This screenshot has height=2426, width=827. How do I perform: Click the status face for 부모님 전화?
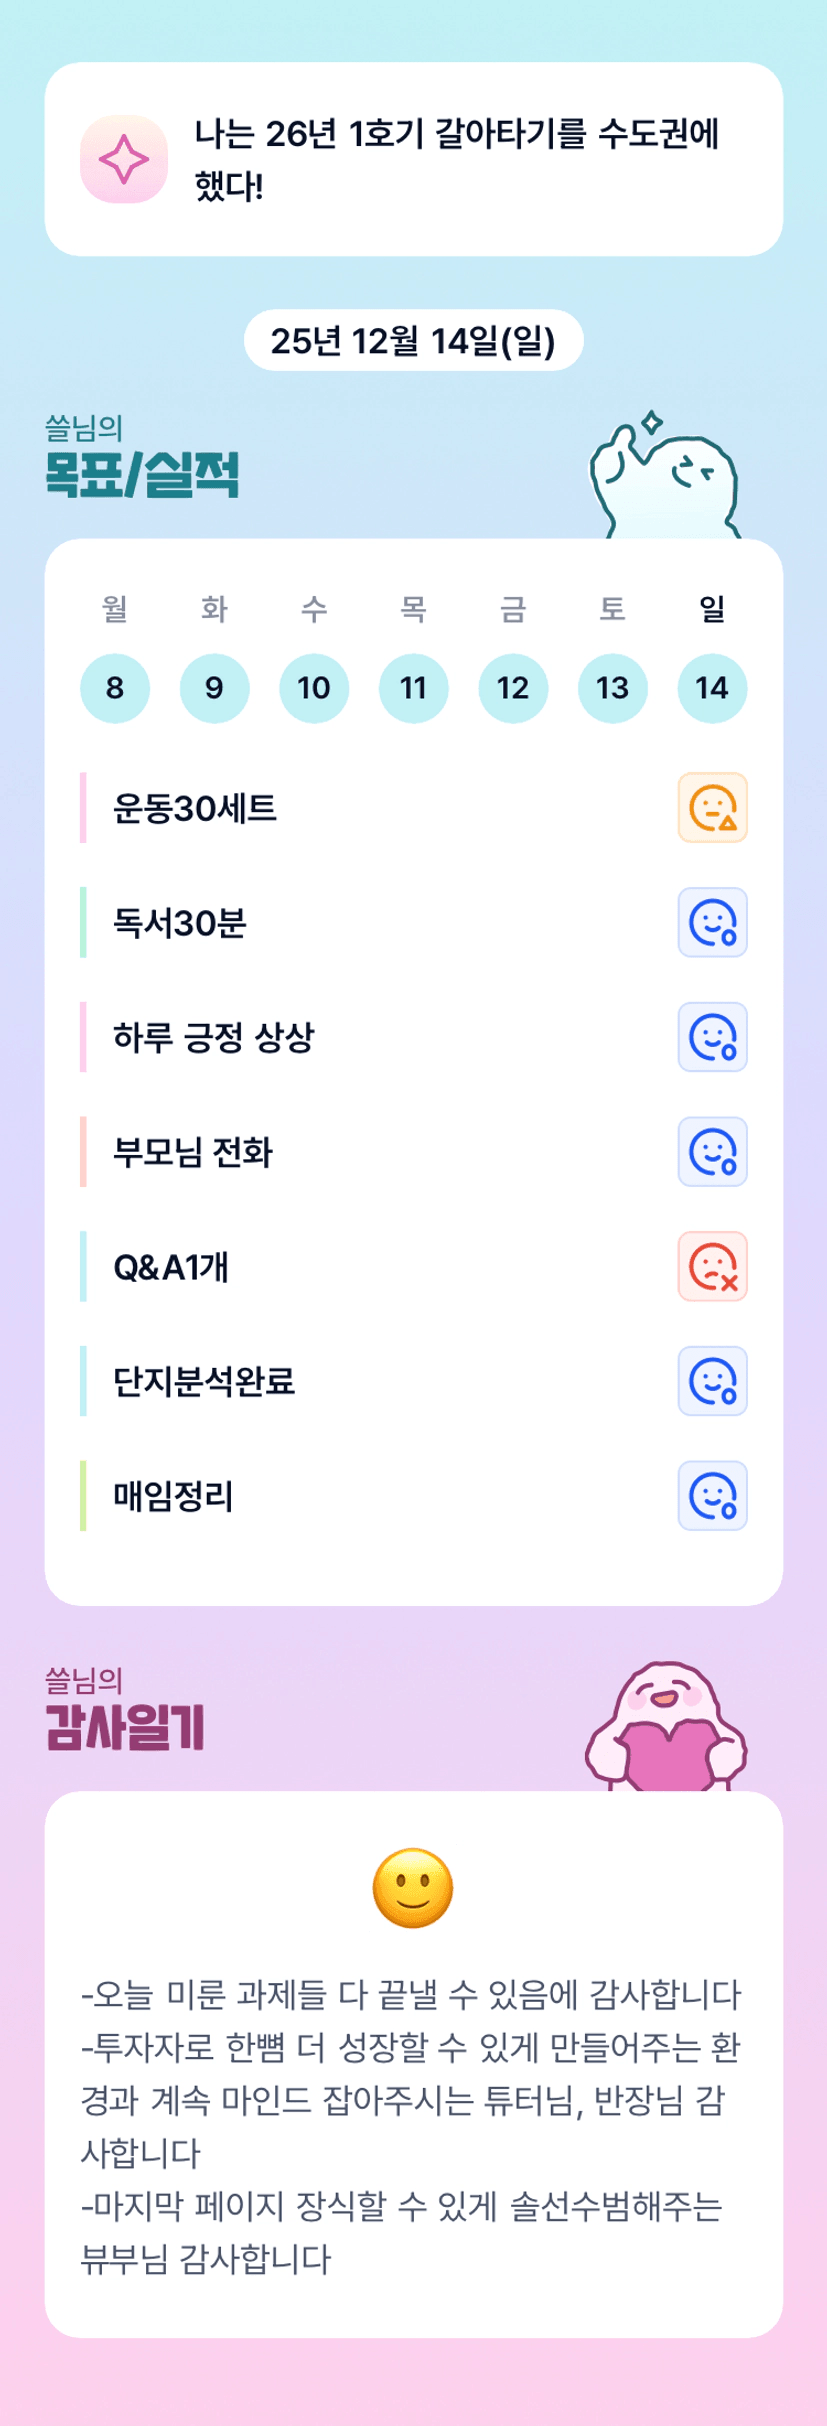tap(712, 1152)
